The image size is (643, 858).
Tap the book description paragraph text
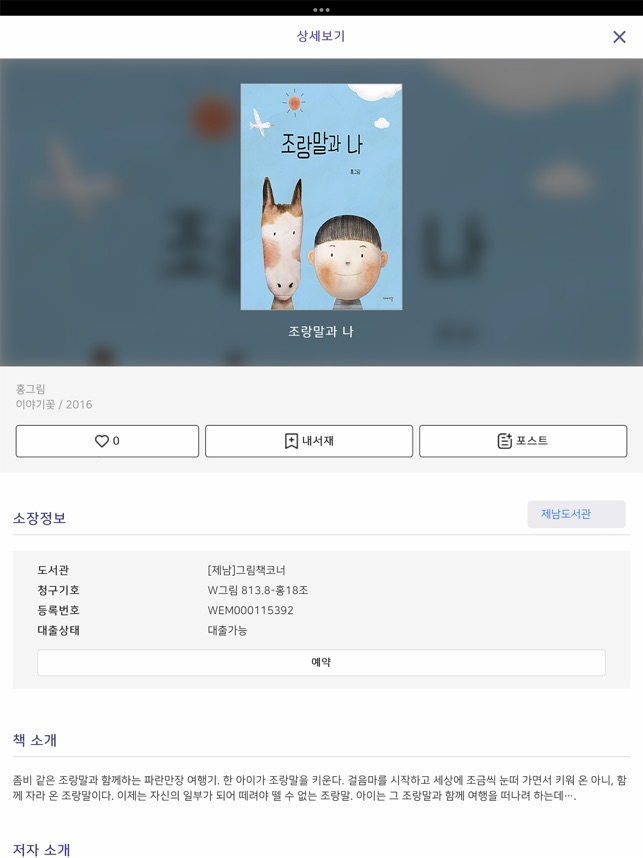pyautogui.click(x=320, y=787)
